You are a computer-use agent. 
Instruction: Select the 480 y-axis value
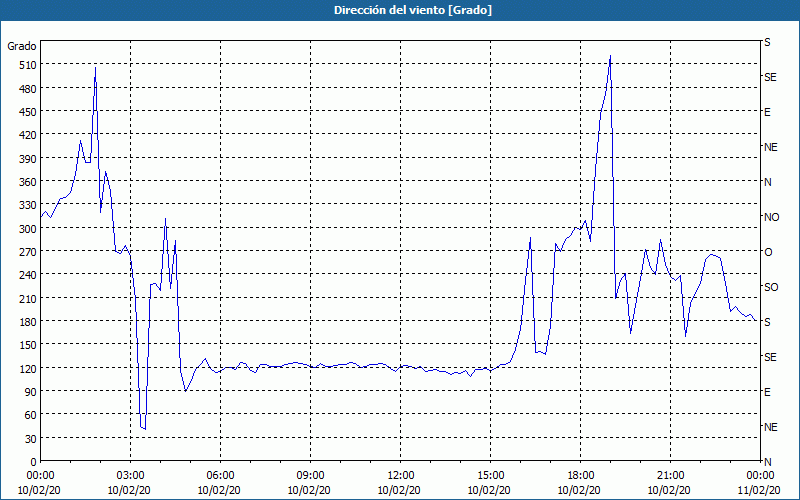(28, 89)
